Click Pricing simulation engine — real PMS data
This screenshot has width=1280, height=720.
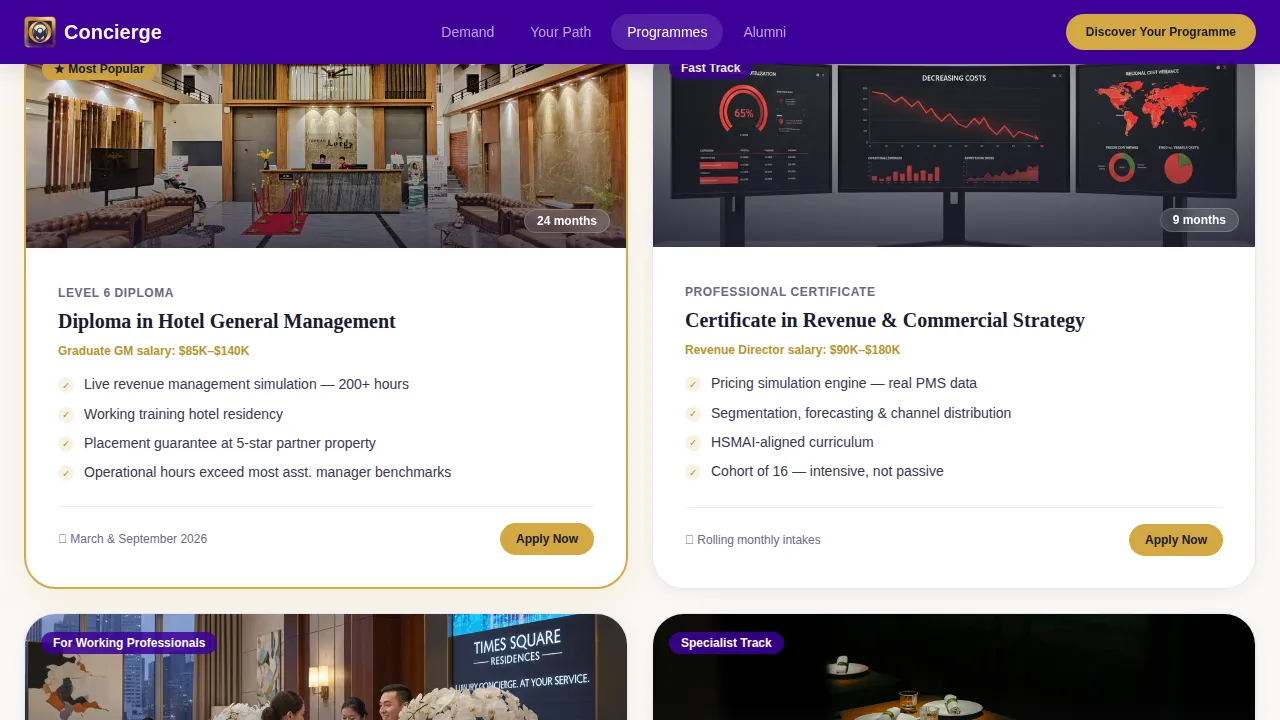(844, 383)
